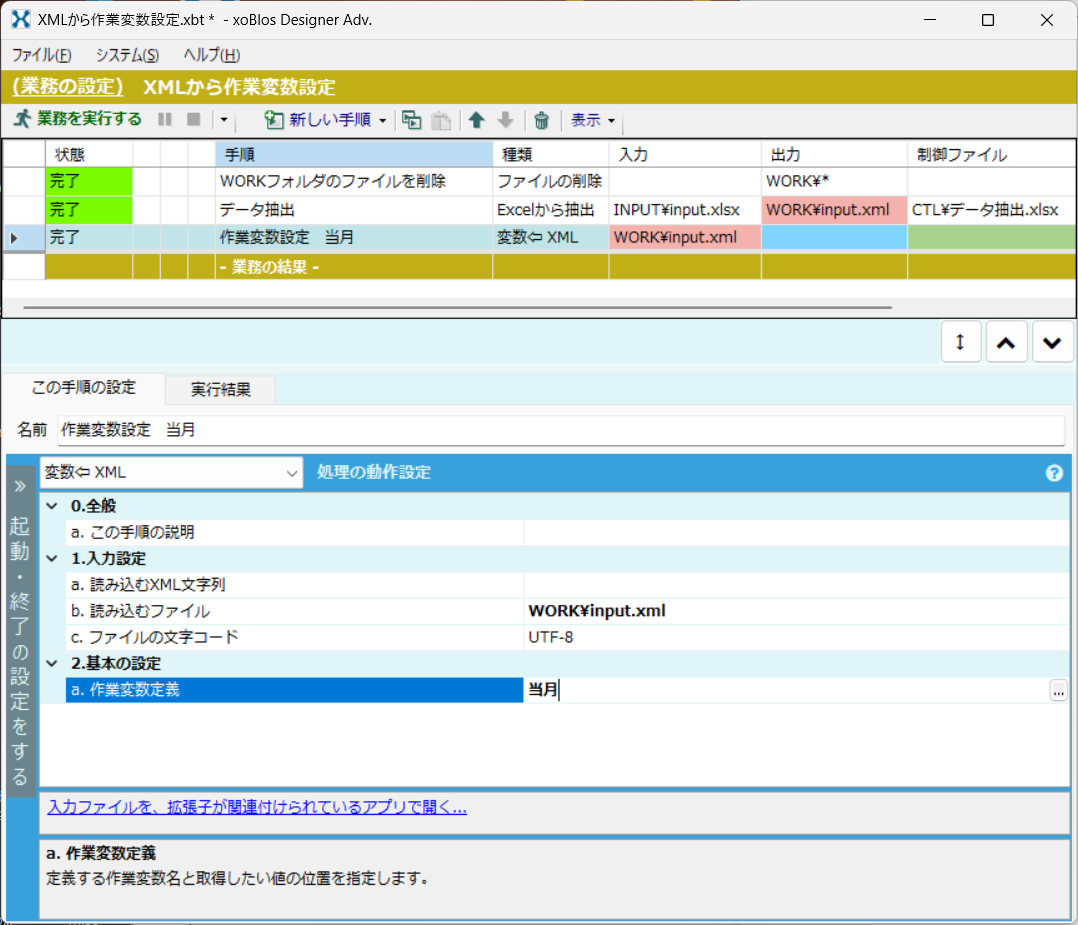1078x925 pixels.
Task: Click the xoBlos application logo icon
Action: coord(21,19)
